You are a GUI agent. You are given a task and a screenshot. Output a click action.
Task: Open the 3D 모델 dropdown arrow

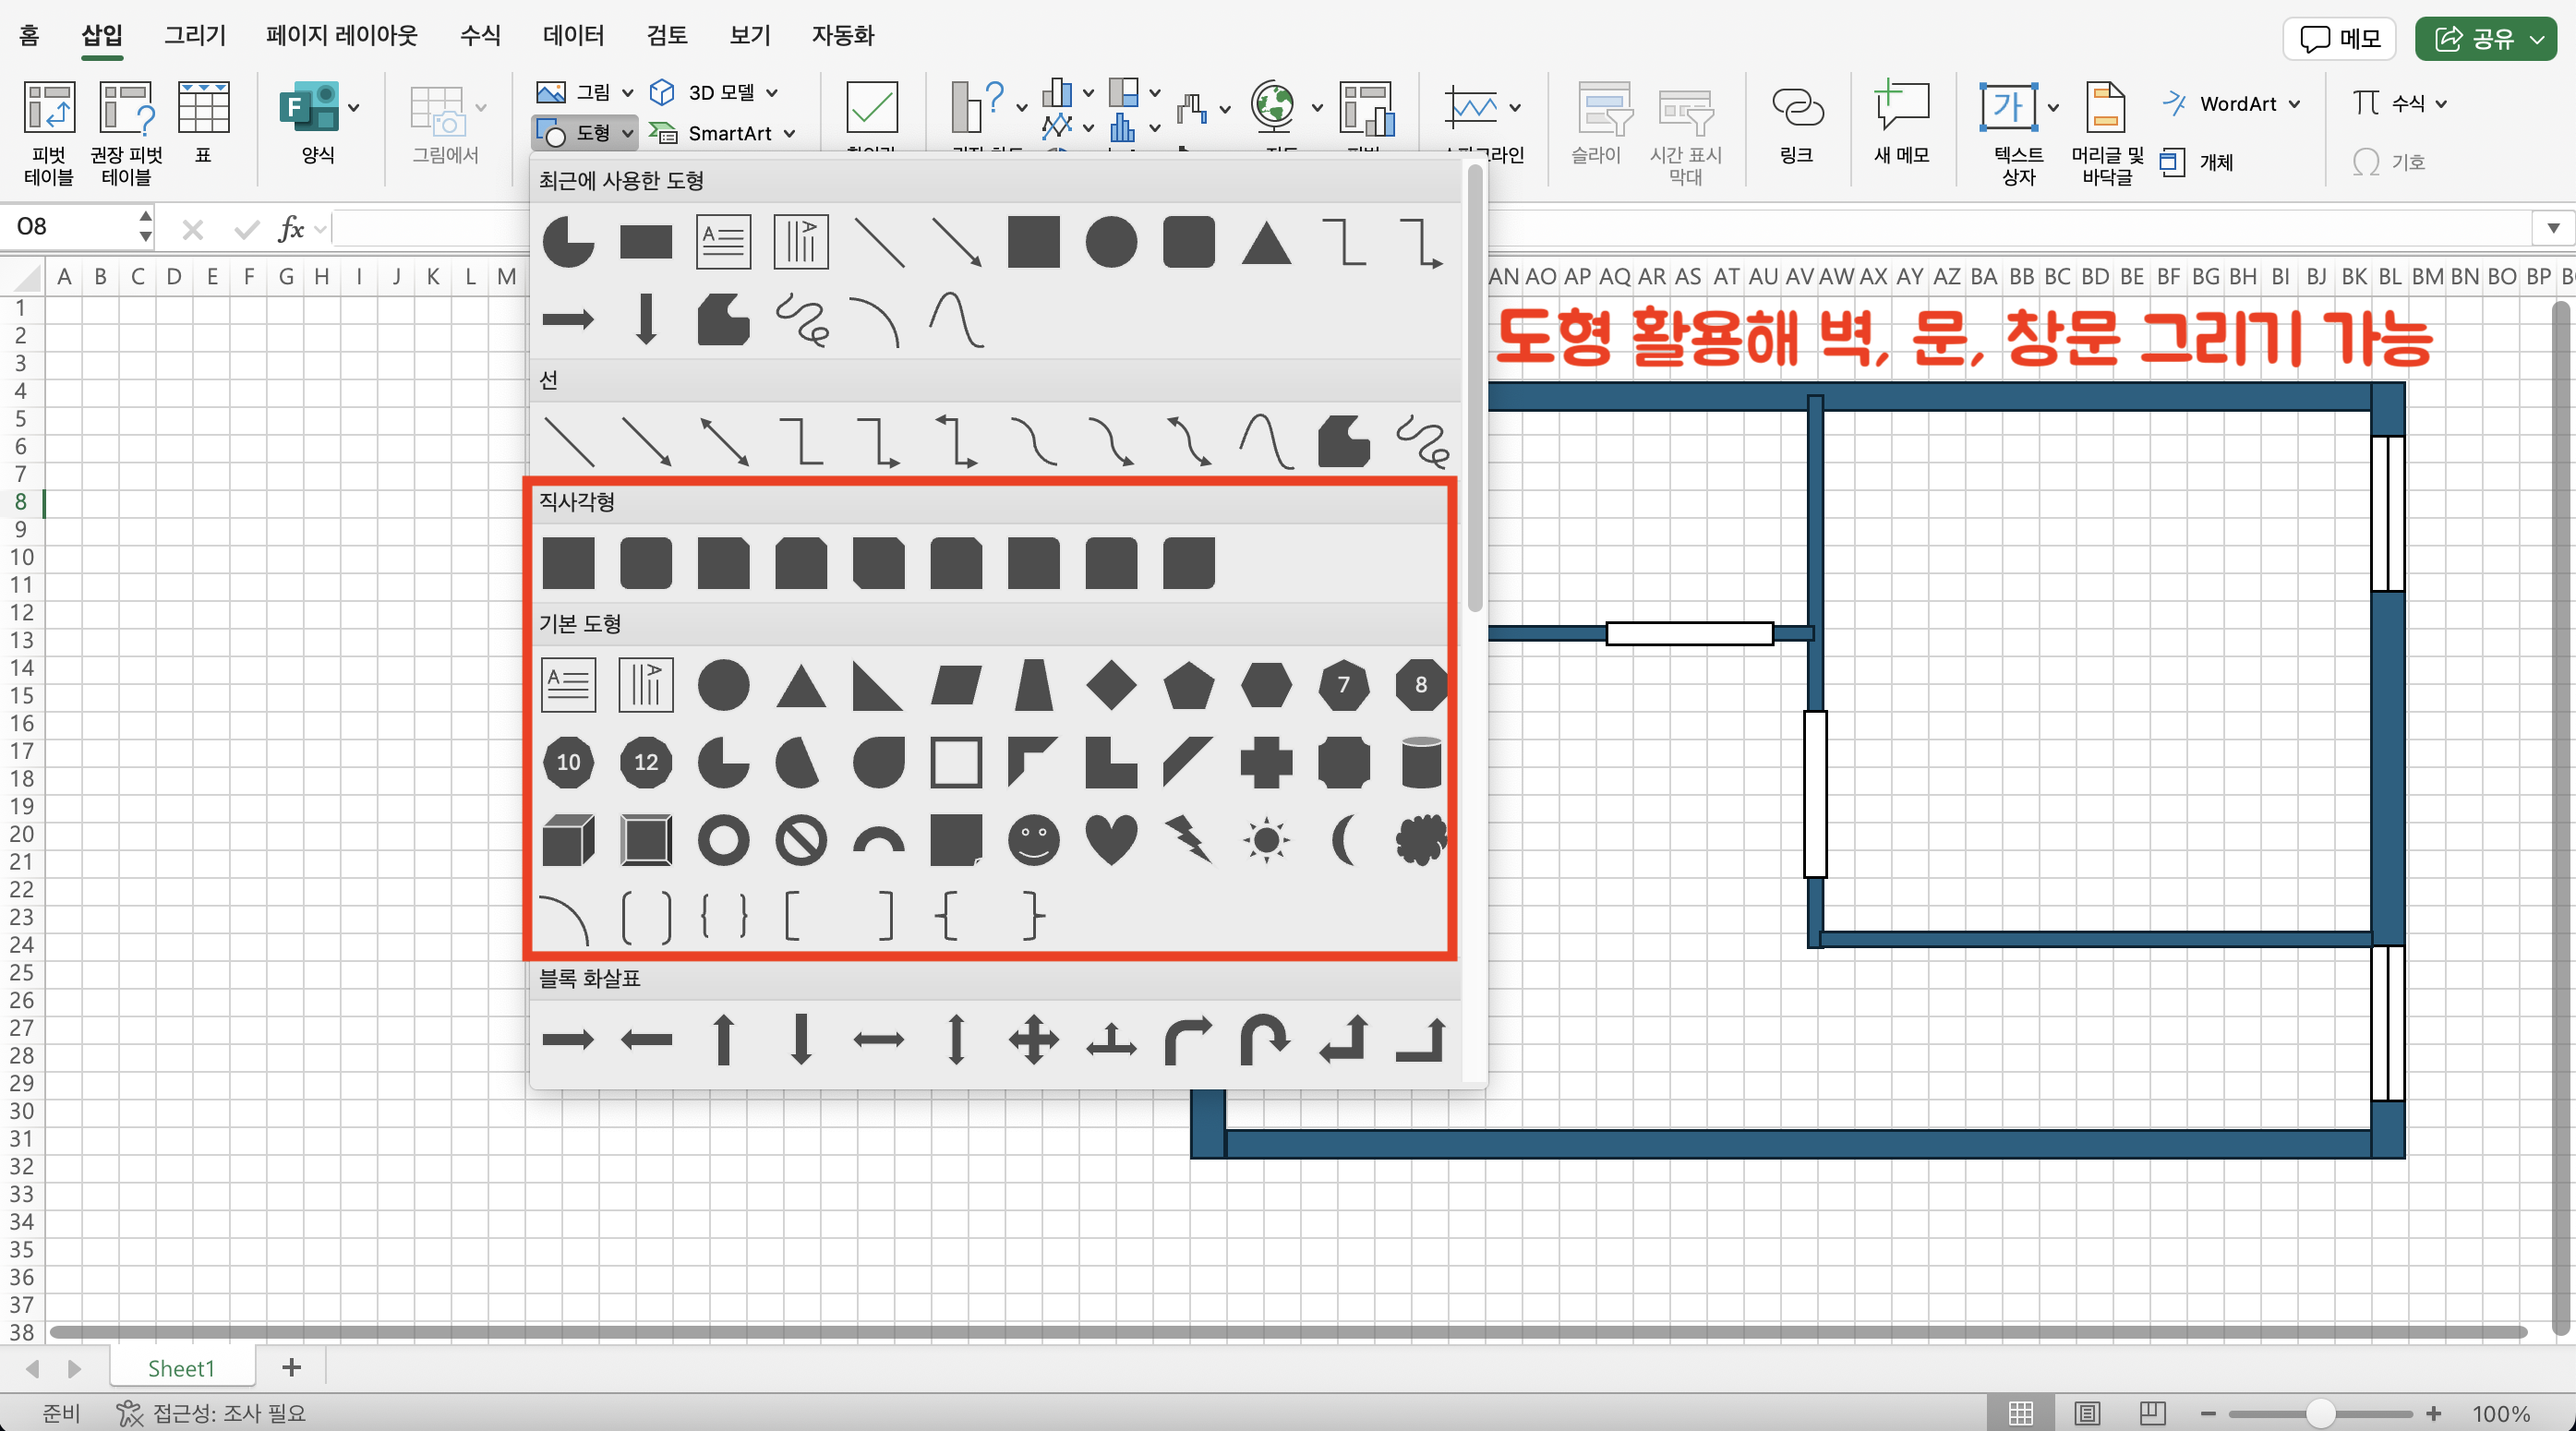click(772, 93)
